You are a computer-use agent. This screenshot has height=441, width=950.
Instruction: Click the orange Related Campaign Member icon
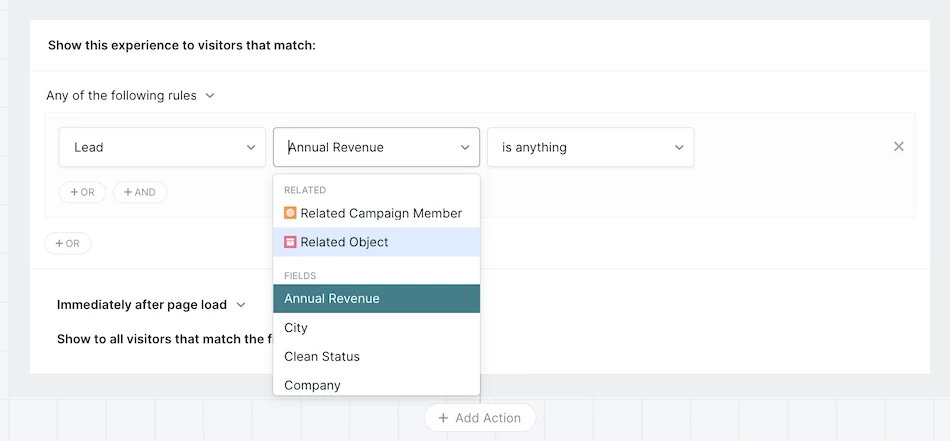click(x=290, y=213)
